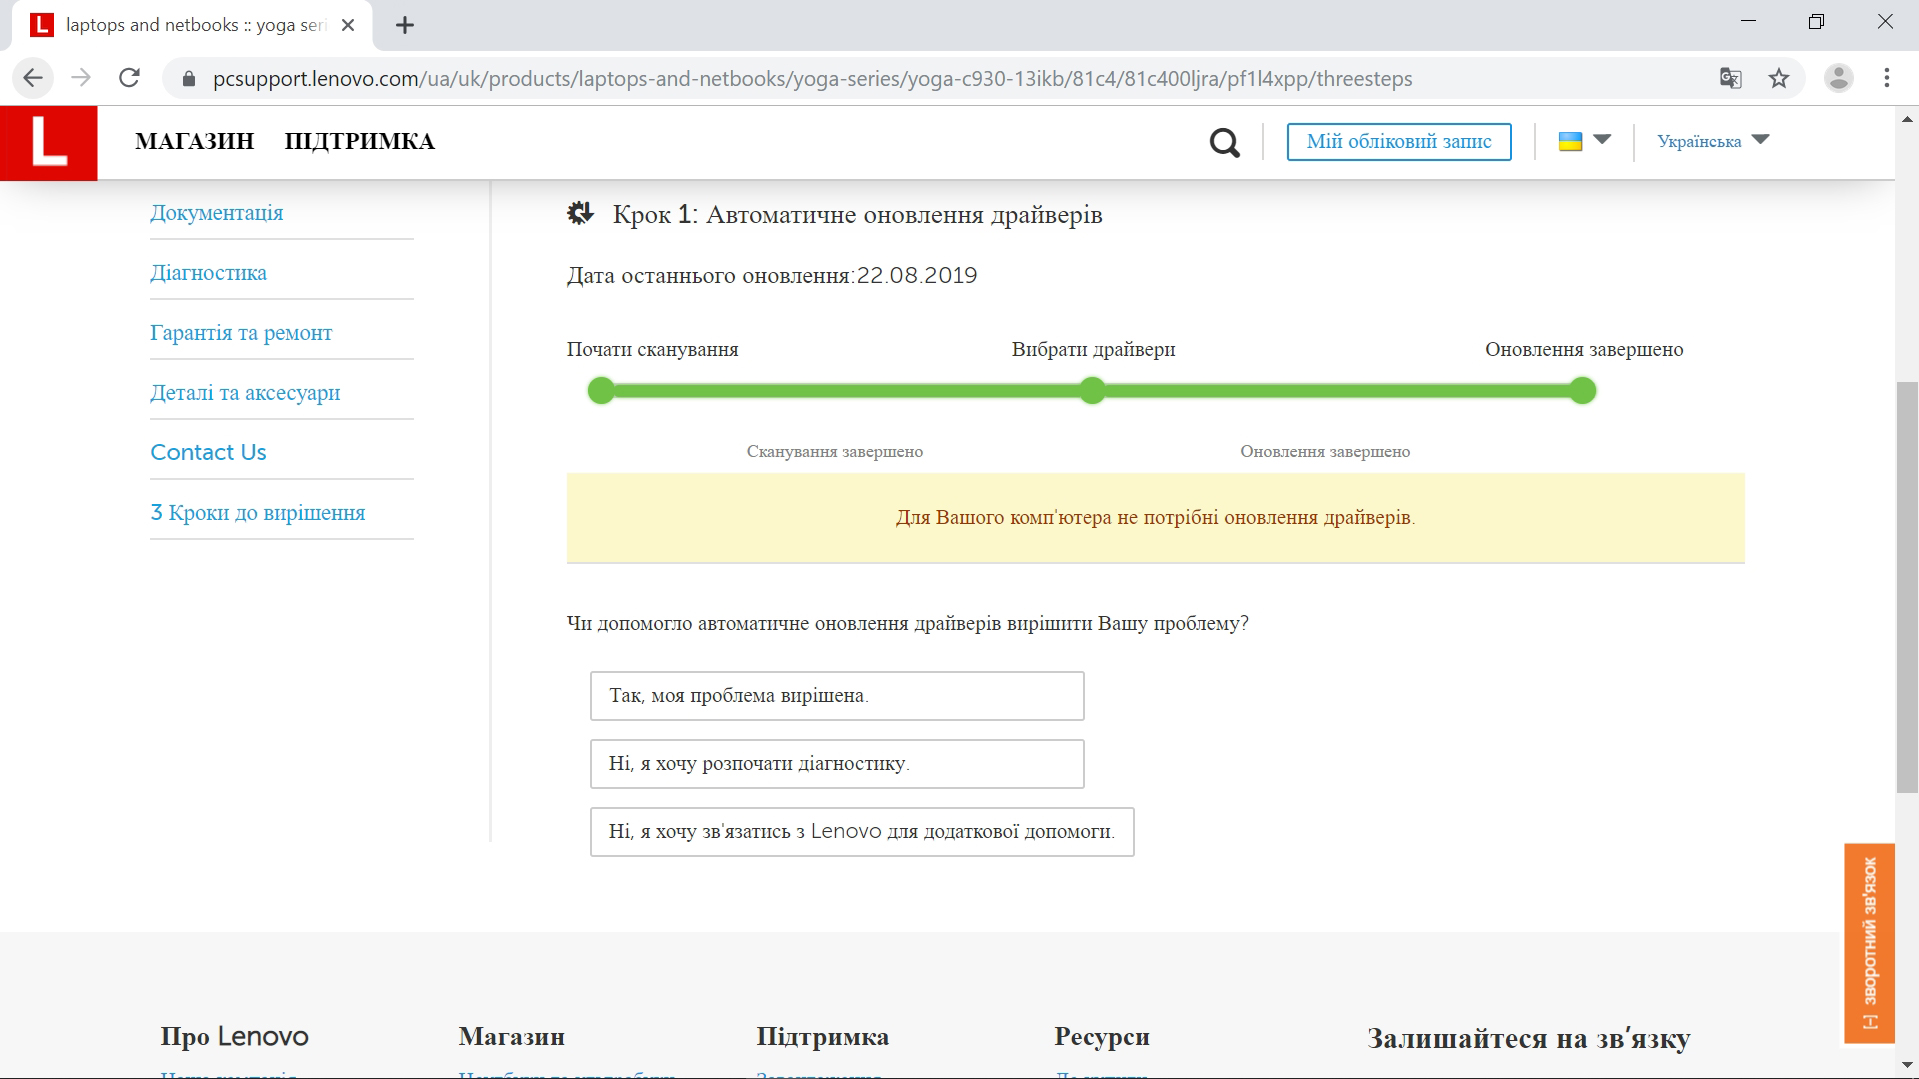Screen dimensions: 1919x1079
Task: Click the Google Translate page icon
Action: click(1730, 78)
